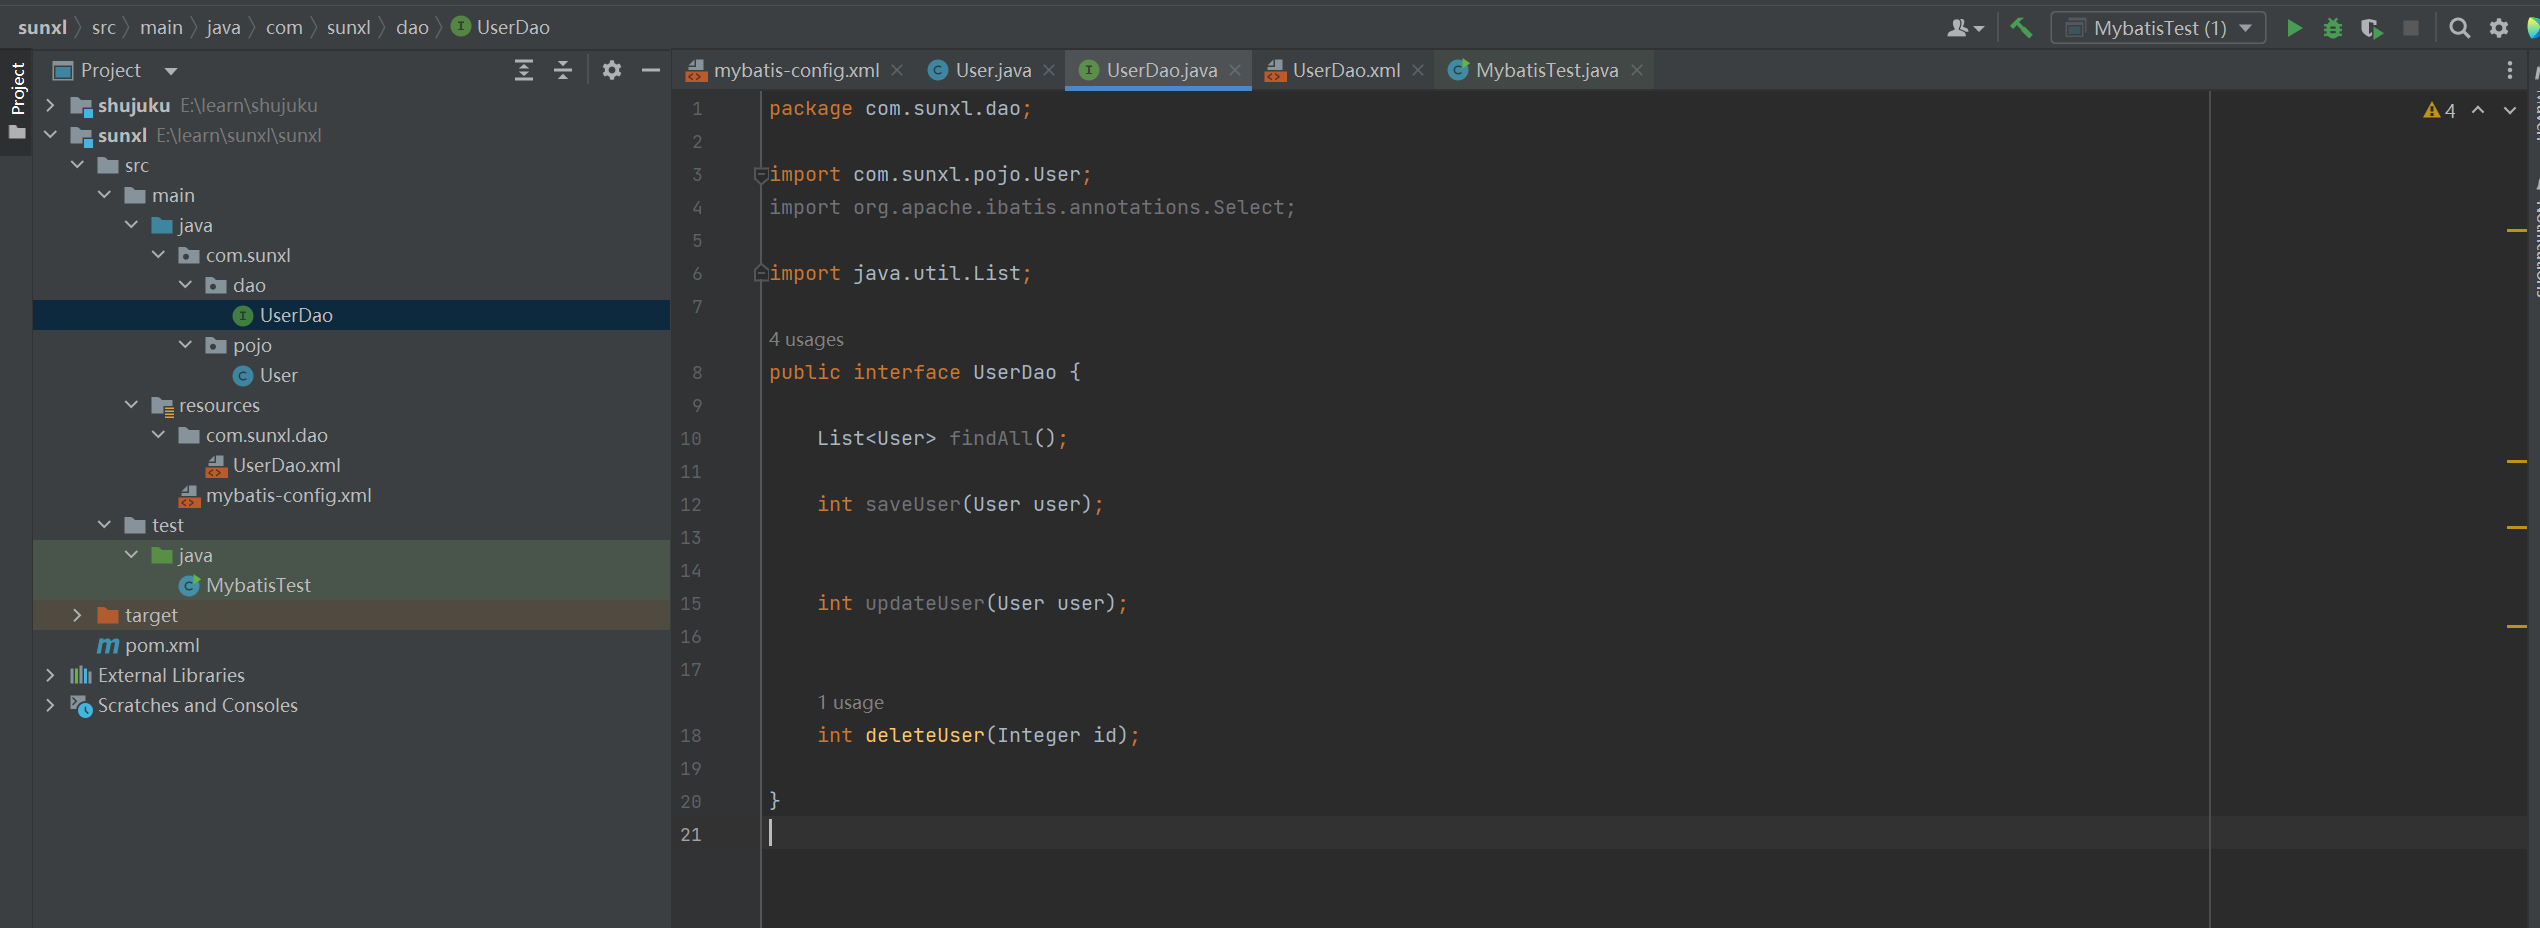Build project using the hammer icon
2540x928 pixels.
coord(2021,28)
